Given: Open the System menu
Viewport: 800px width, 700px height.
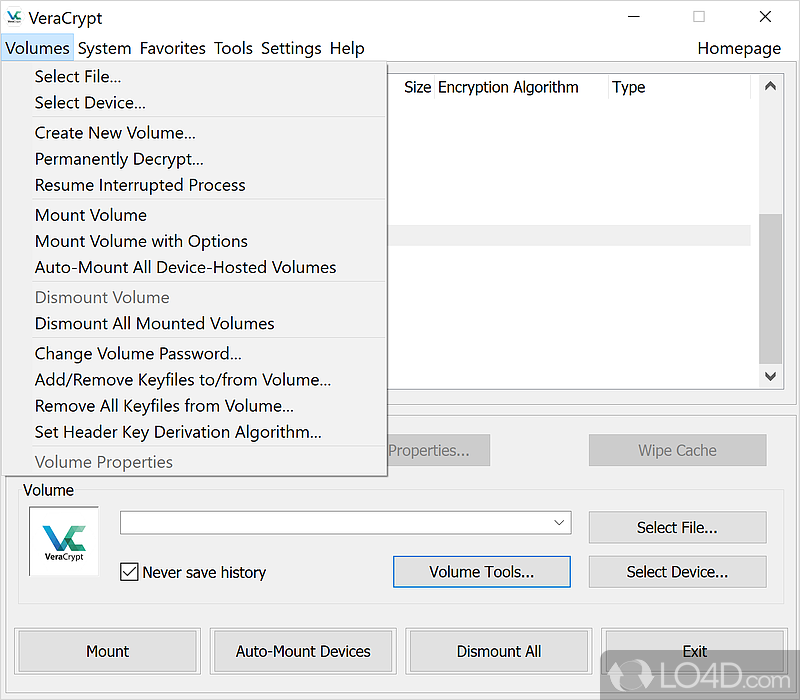Looking at the screenshot, I should (104, 48).
